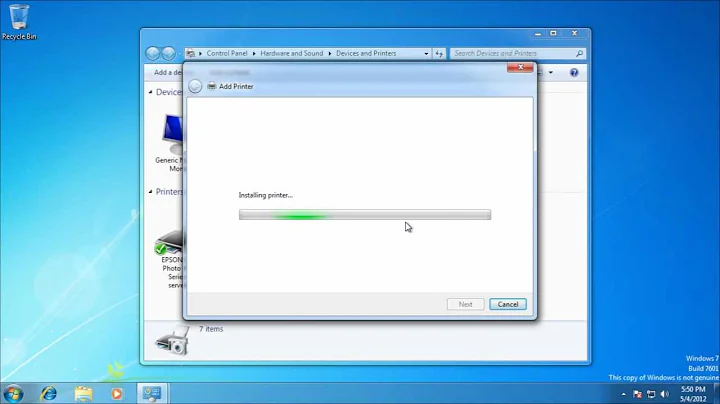Click the Search Devices and Printers field
This screenshot has height=404, width=720.
pos(518,54)
